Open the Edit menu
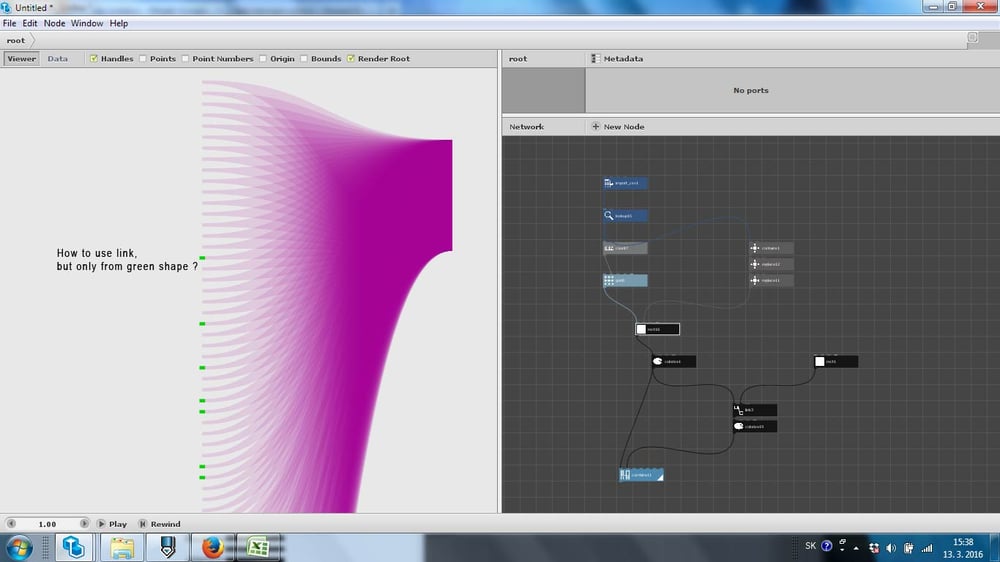The width and height of the screenshot is (1000, 562). [x=30, y=23]
